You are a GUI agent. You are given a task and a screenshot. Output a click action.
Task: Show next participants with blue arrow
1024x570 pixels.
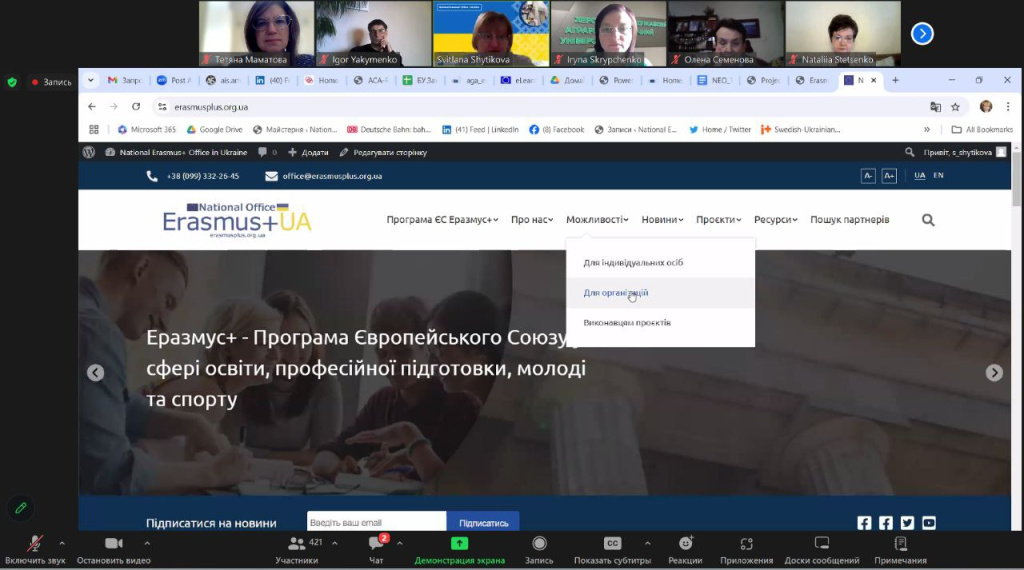pos(922,33)
